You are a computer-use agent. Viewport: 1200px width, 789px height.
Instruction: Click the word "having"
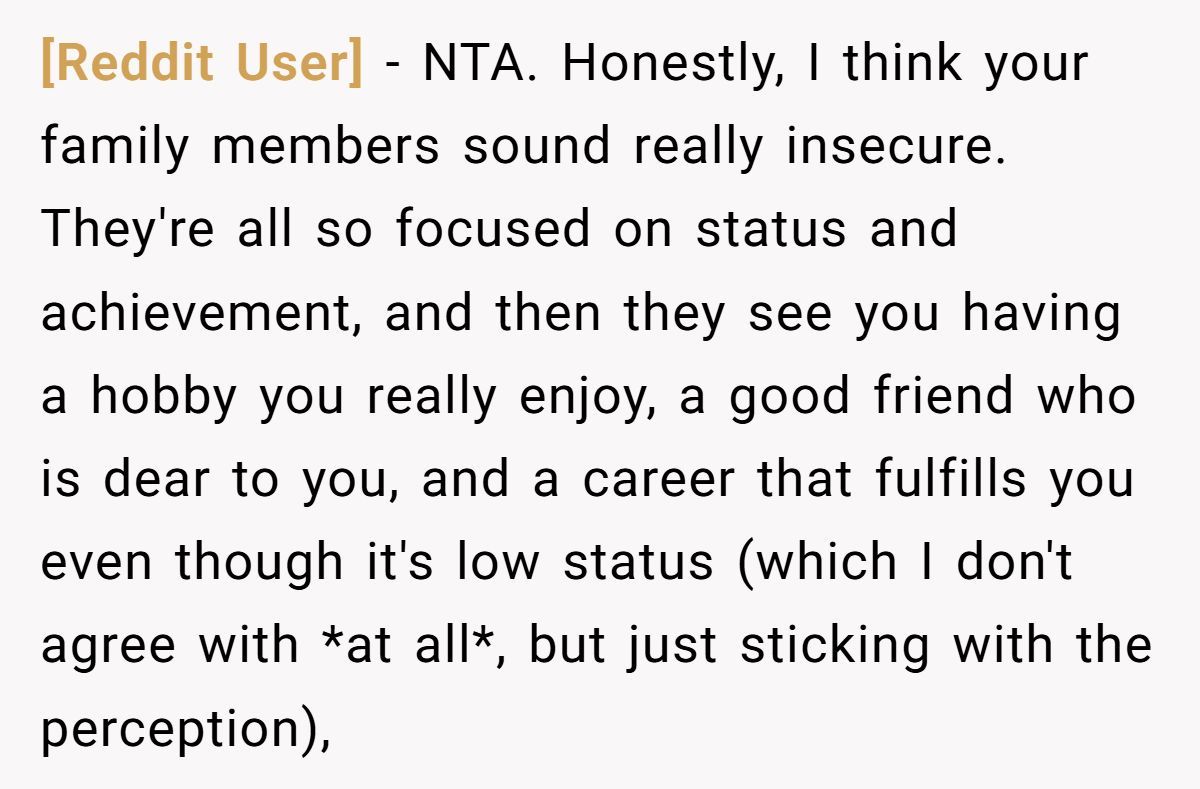click(x=1041, y=315)
